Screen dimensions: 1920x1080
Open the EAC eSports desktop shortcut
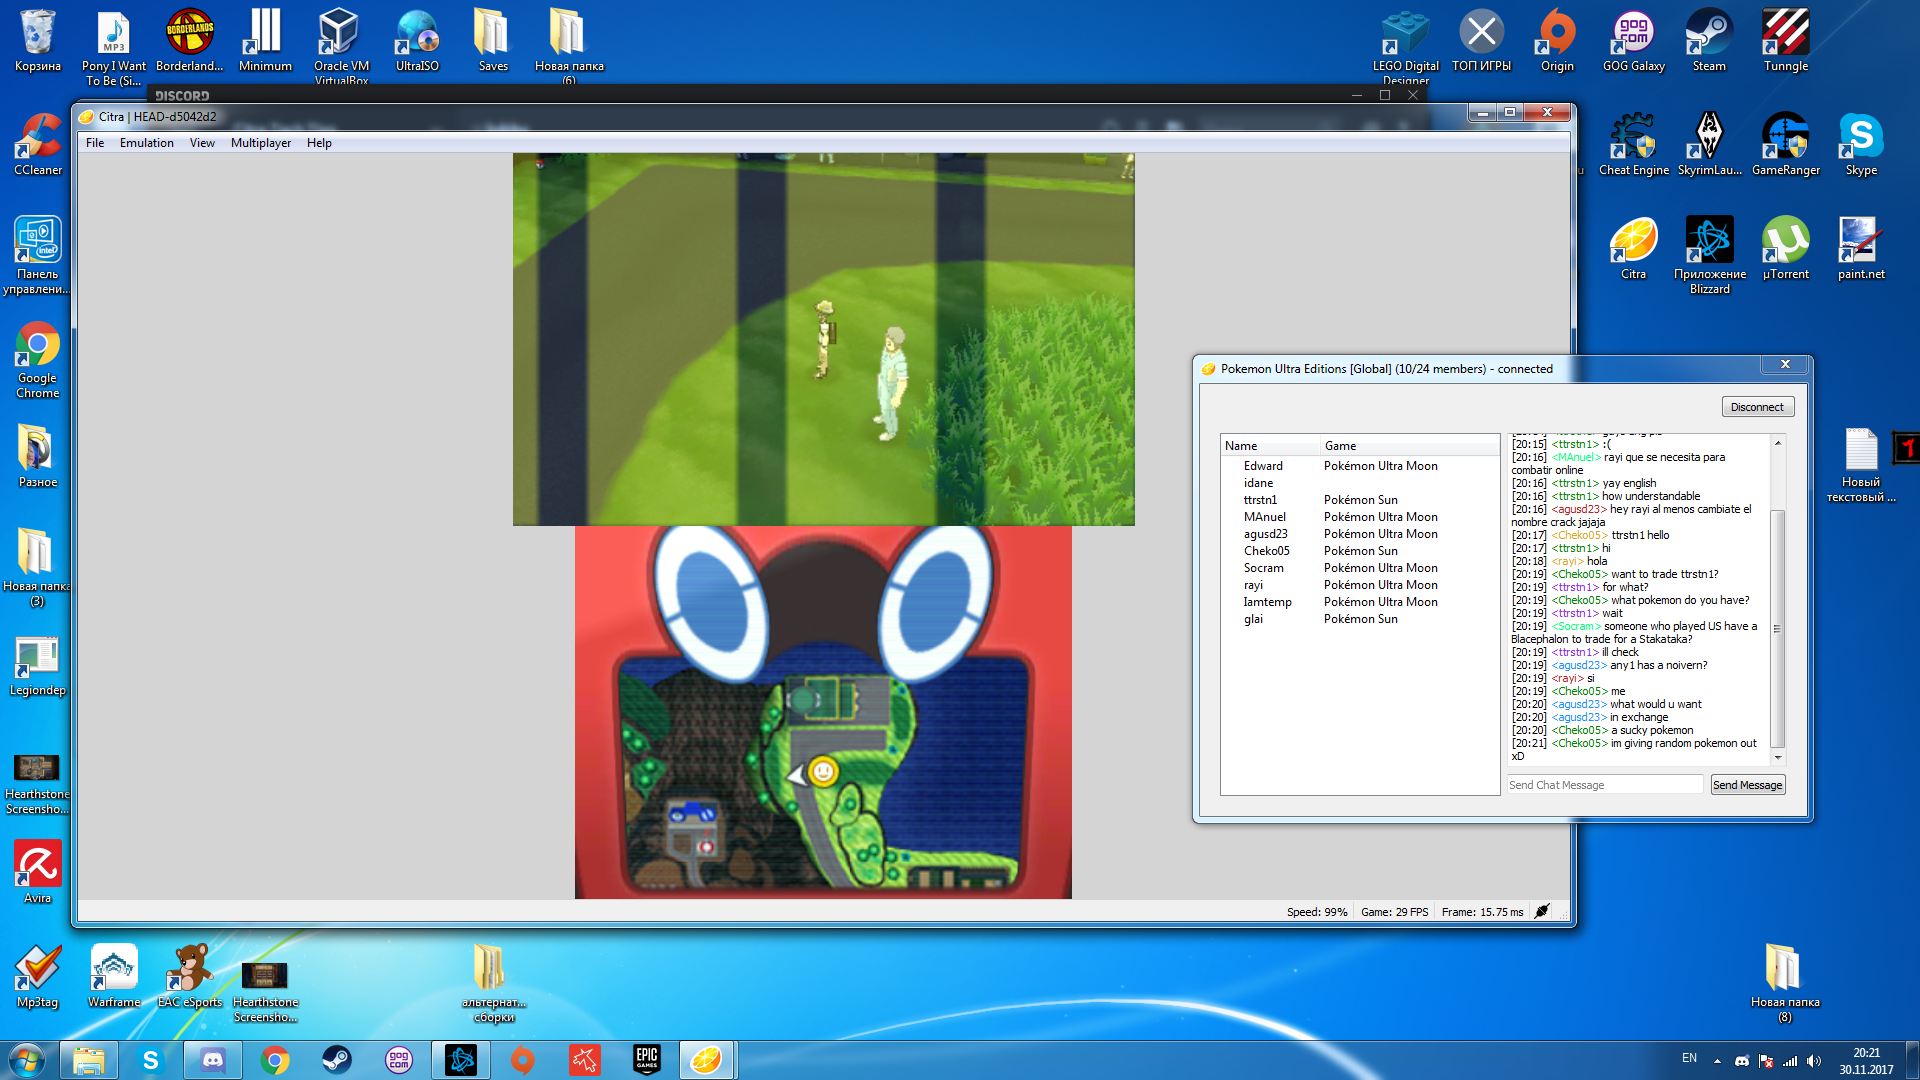[189, 976]
